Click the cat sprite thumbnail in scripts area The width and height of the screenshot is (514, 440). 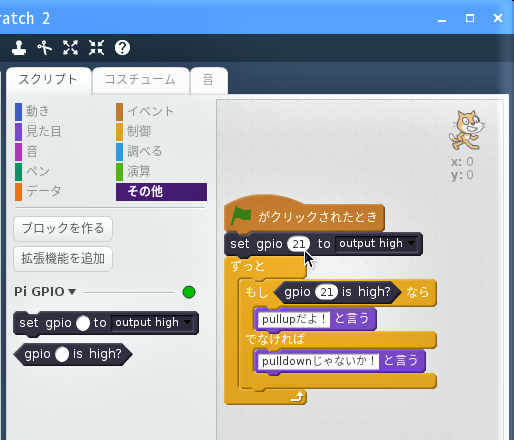pos(467,130)
